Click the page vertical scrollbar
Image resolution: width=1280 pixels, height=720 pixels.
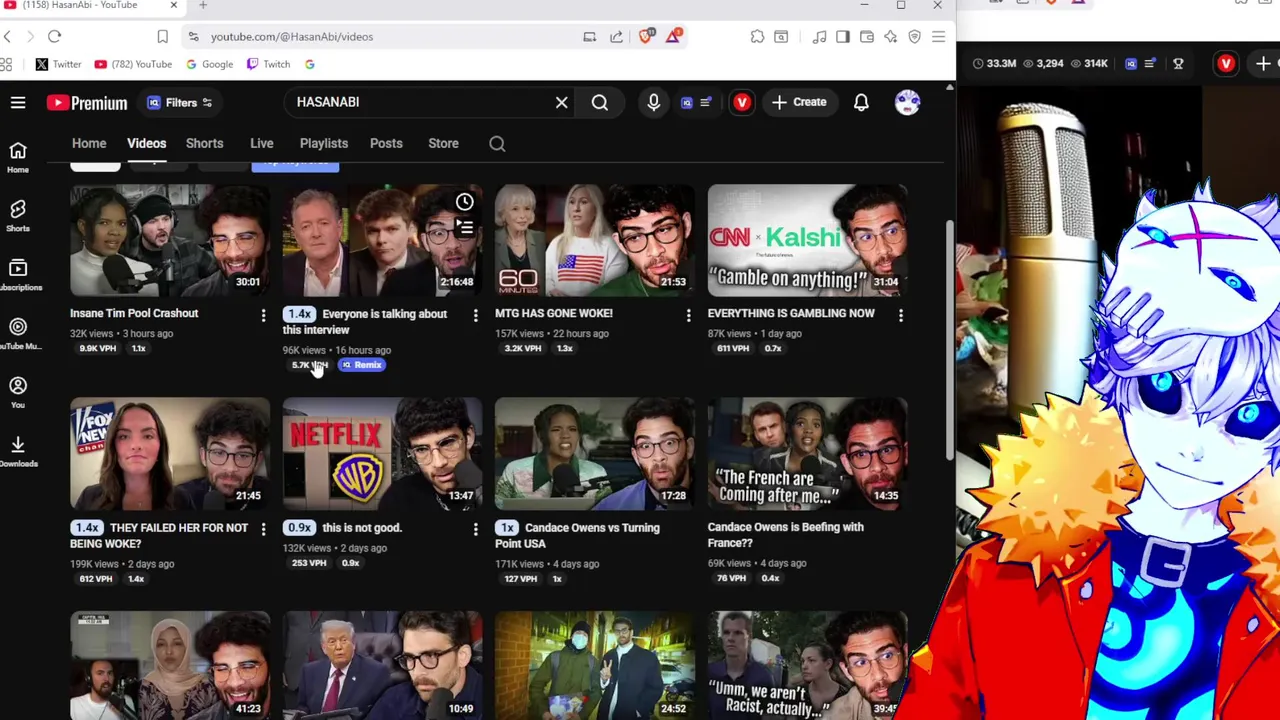point(949,340)
